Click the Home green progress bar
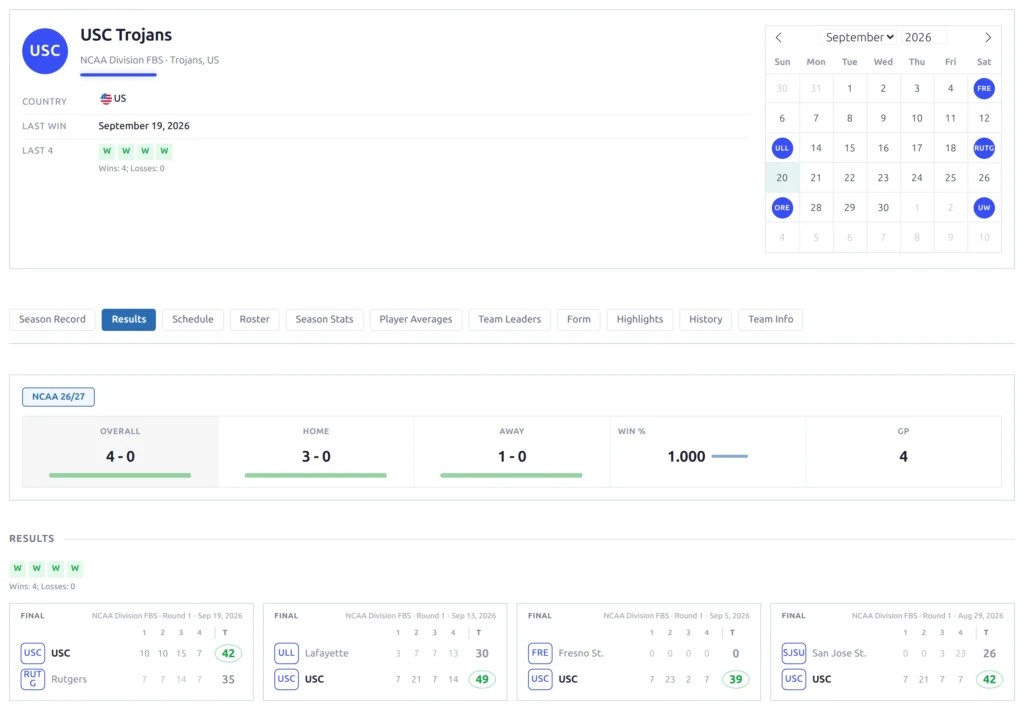 click(315, 476)
